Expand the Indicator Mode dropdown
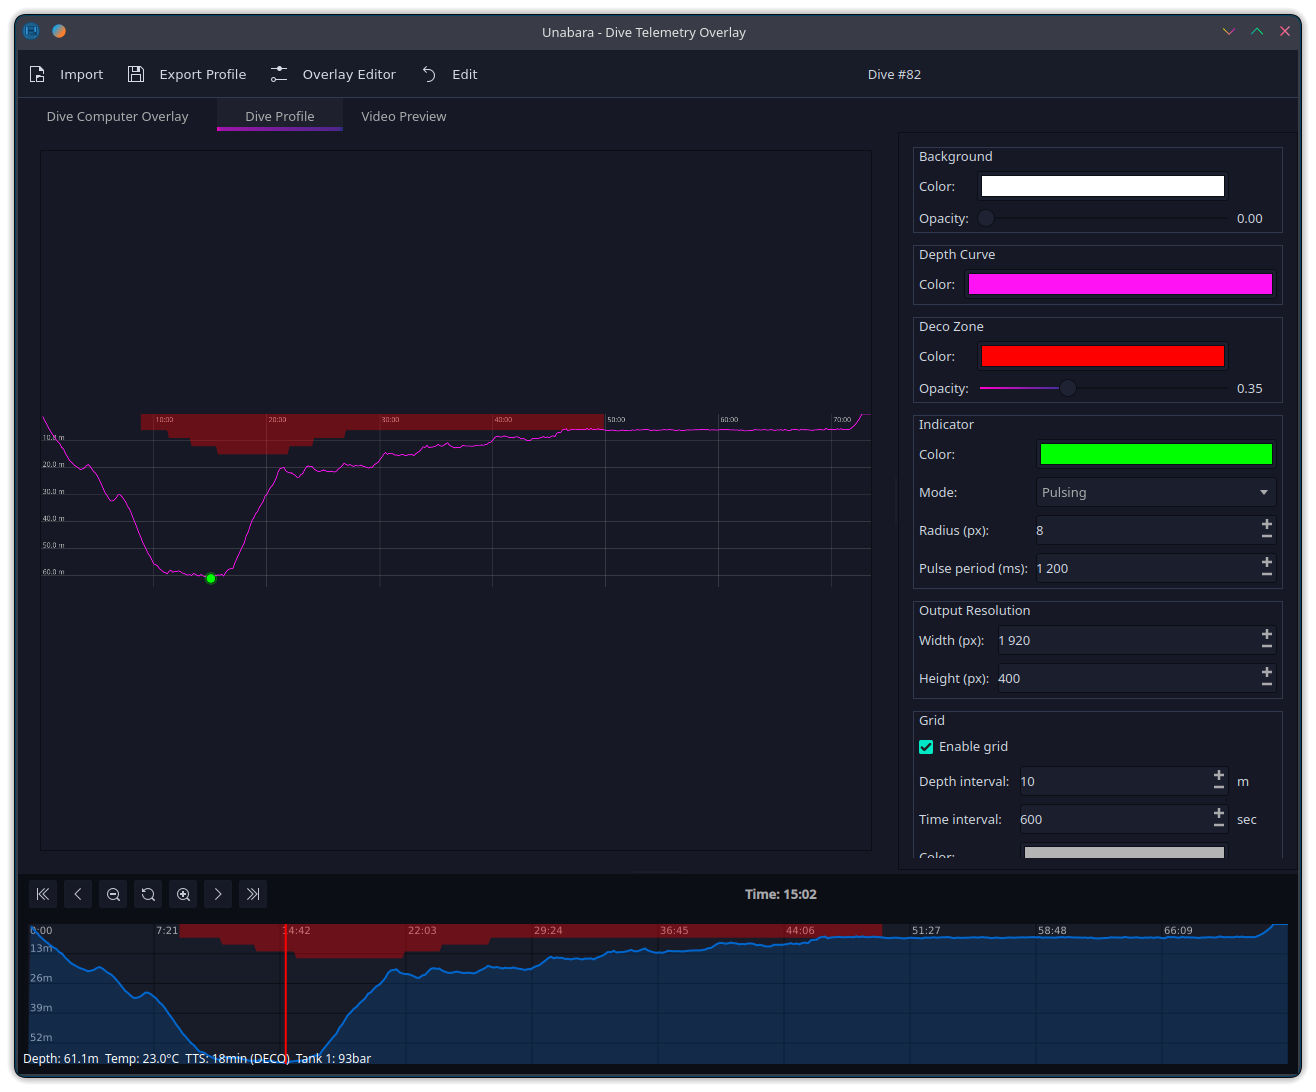Image resolution: width=1316 pixels, height=1092 pixels. [x=1156, y=492]
